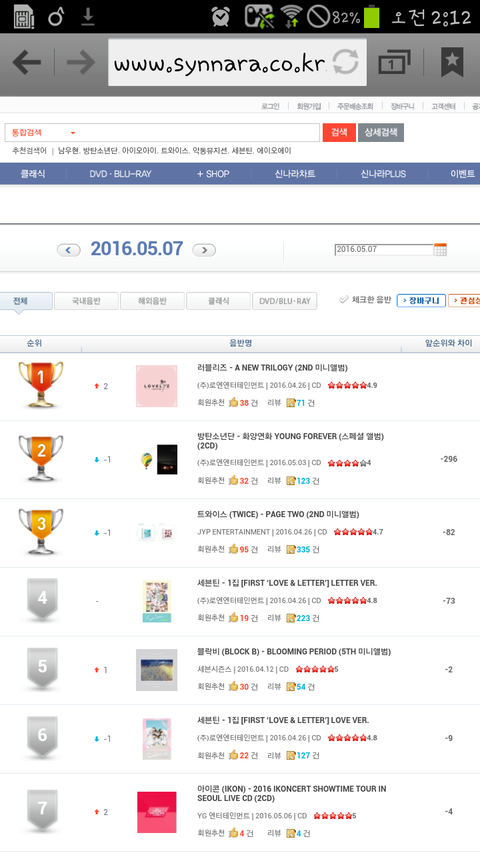Open 신나라차트 in navigation menu
Image resolution: width=480 pixels, height=853 pixels.
pyautogui.click(x=294, y=174)
